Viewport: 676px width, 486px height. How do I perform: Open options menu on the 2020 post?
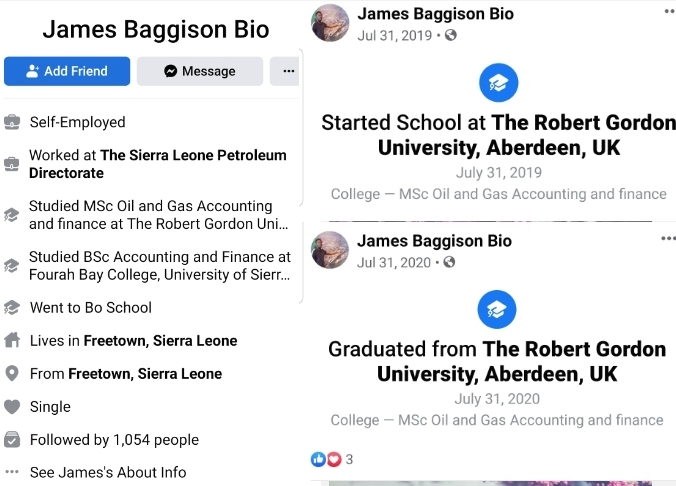point(668,239)
